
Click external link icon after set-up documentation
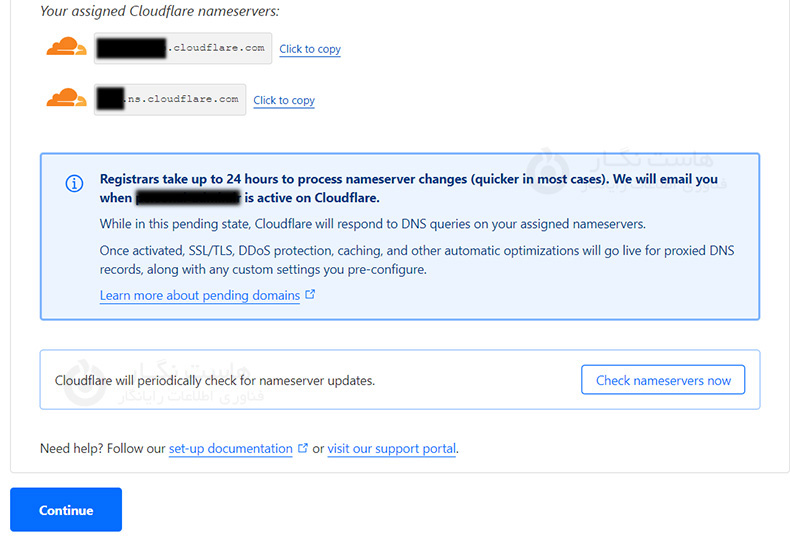tap(302, 449)
